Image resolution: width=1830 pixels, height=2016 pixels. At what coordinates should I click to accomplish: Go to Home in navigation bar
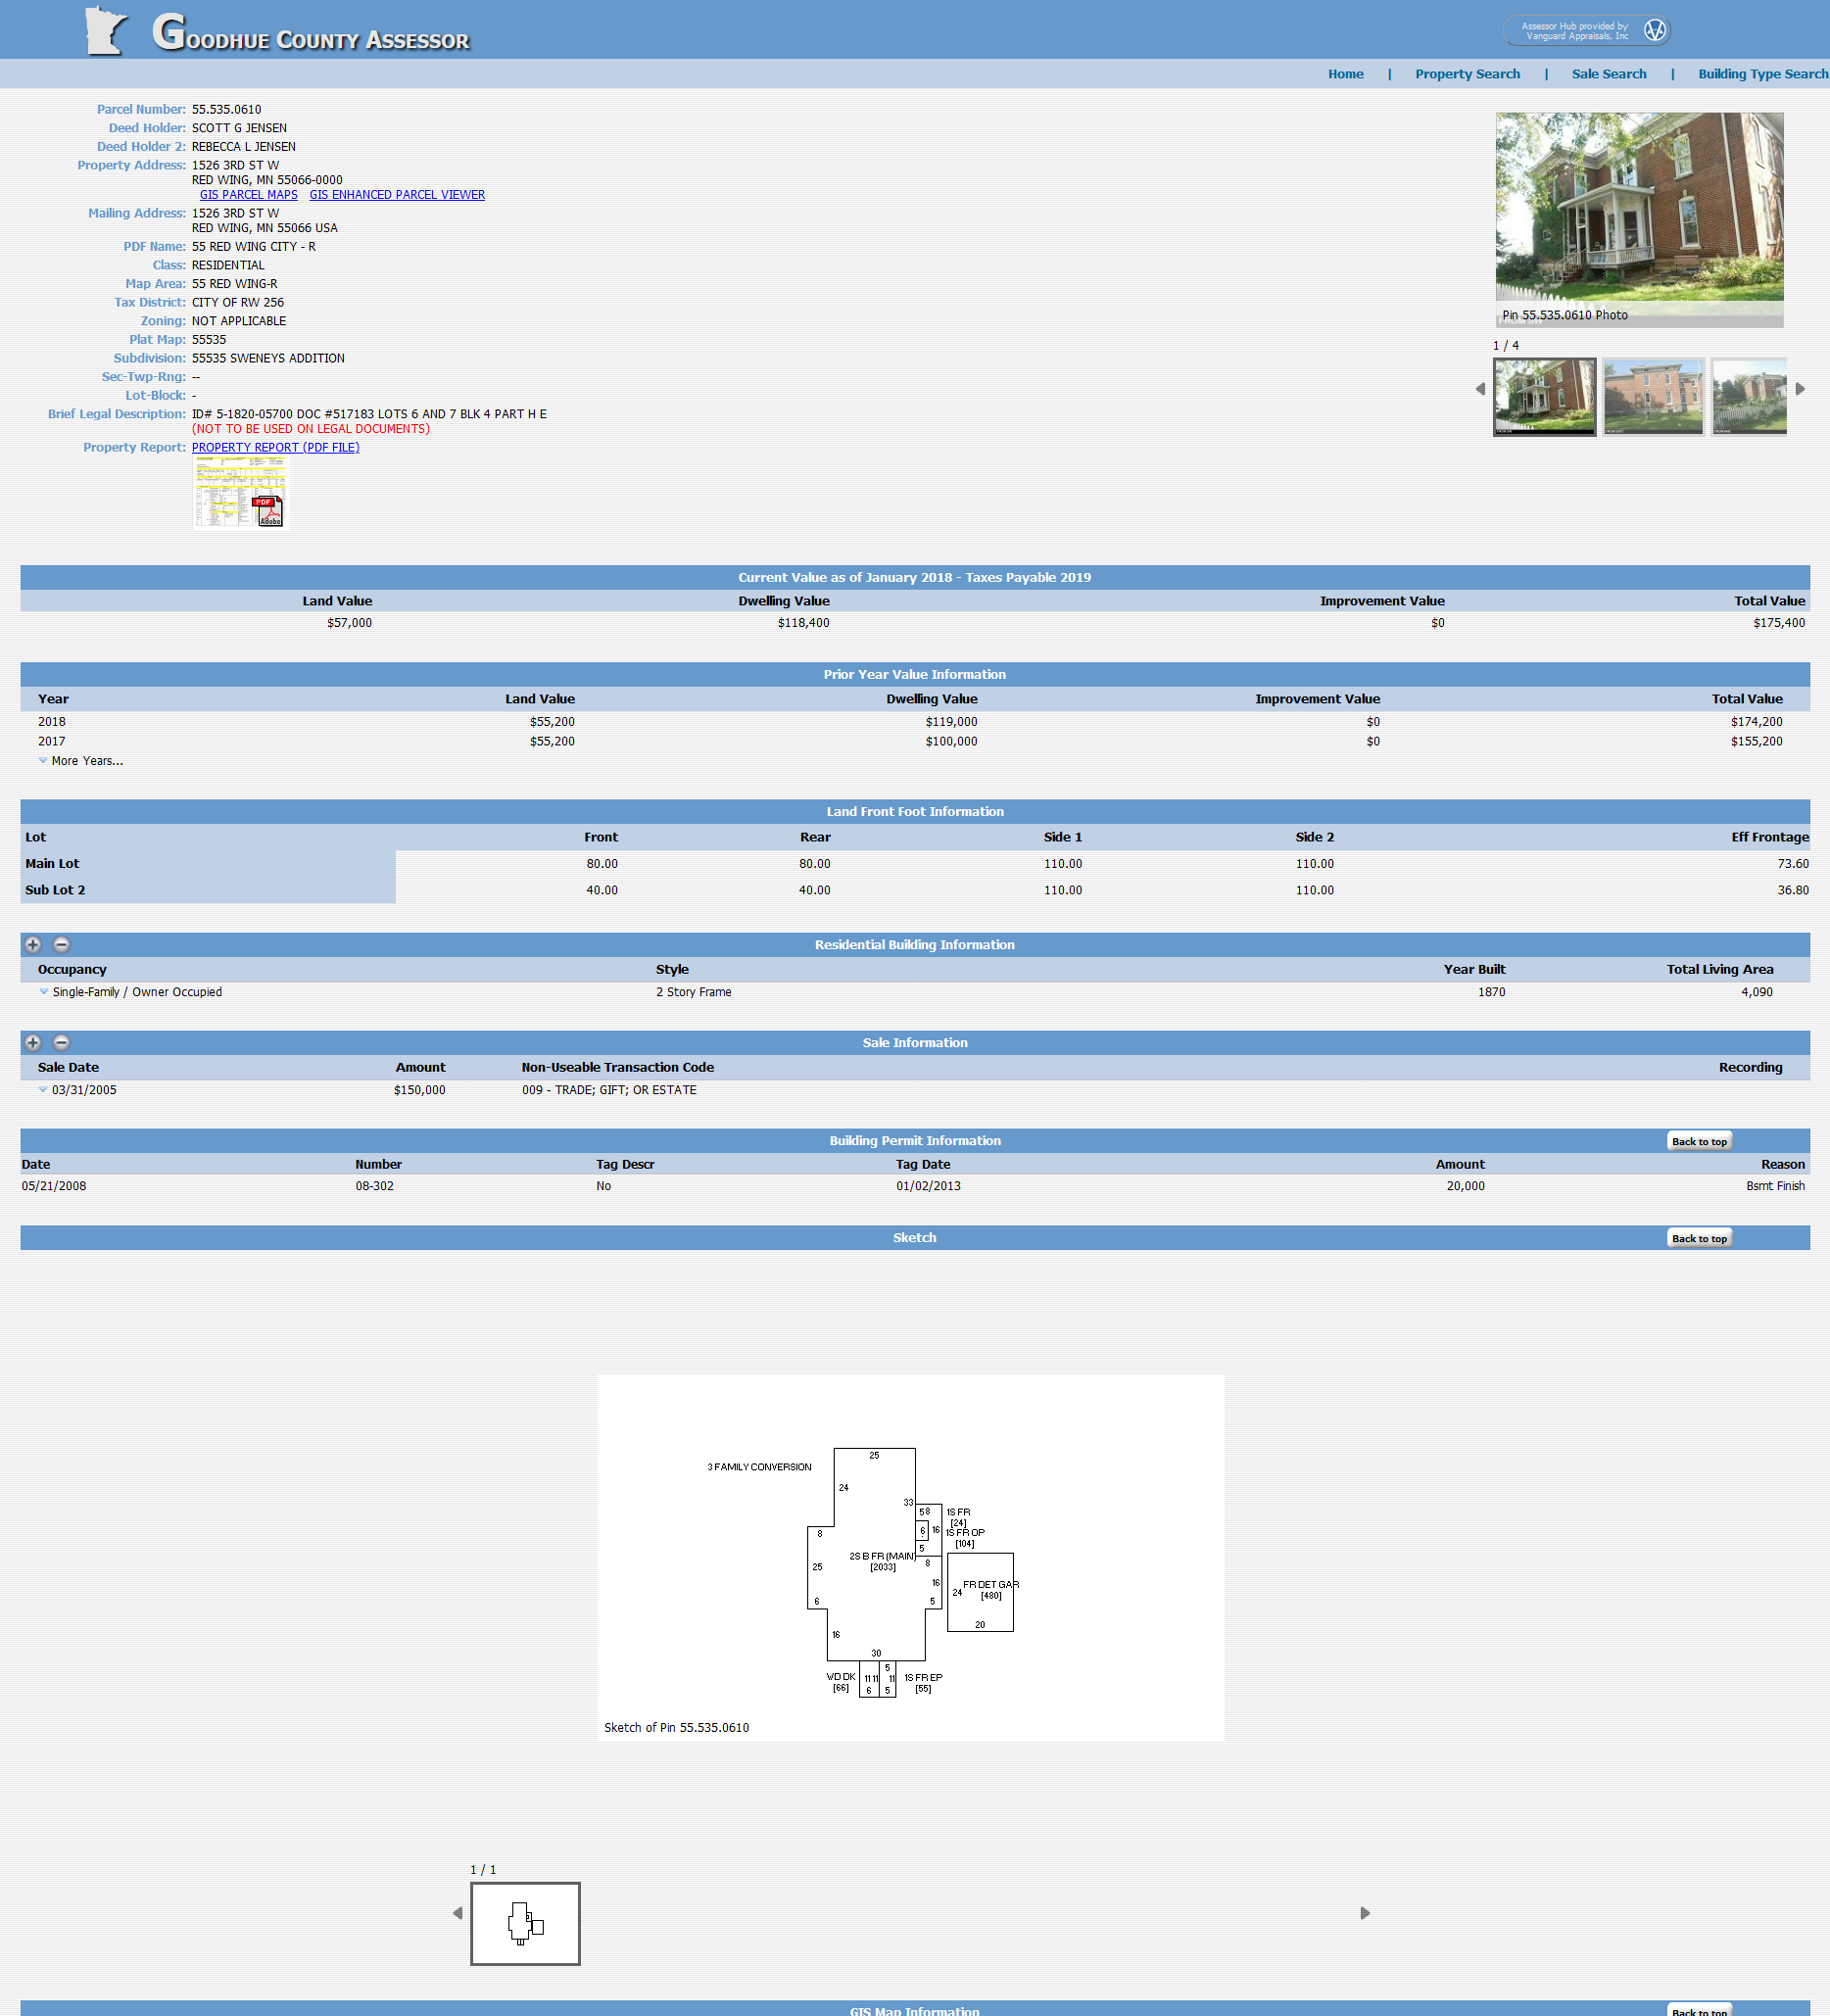(x=1345, y=74)
